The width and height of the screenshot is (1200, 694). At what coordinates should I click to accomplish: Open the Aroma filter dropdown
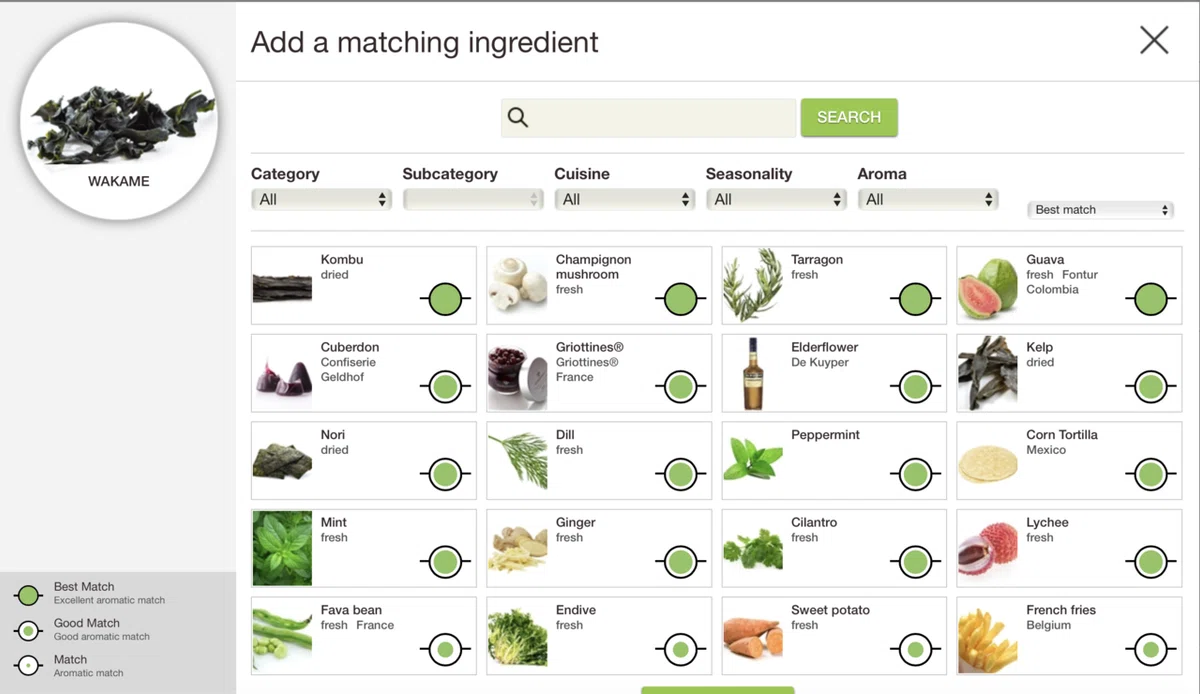point(928,200)
